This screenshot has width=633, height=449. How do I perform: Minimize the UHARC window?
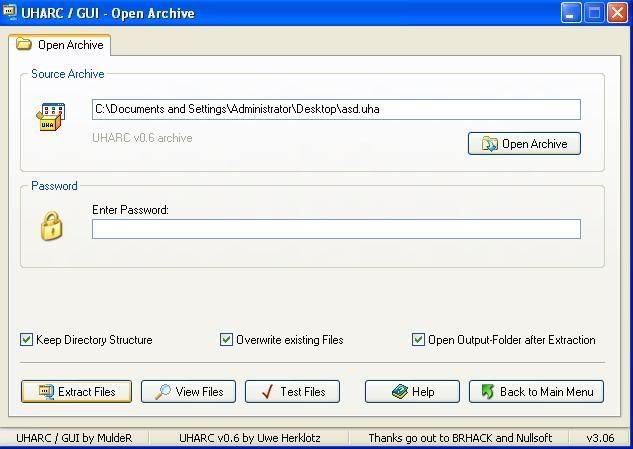(571, 13)
